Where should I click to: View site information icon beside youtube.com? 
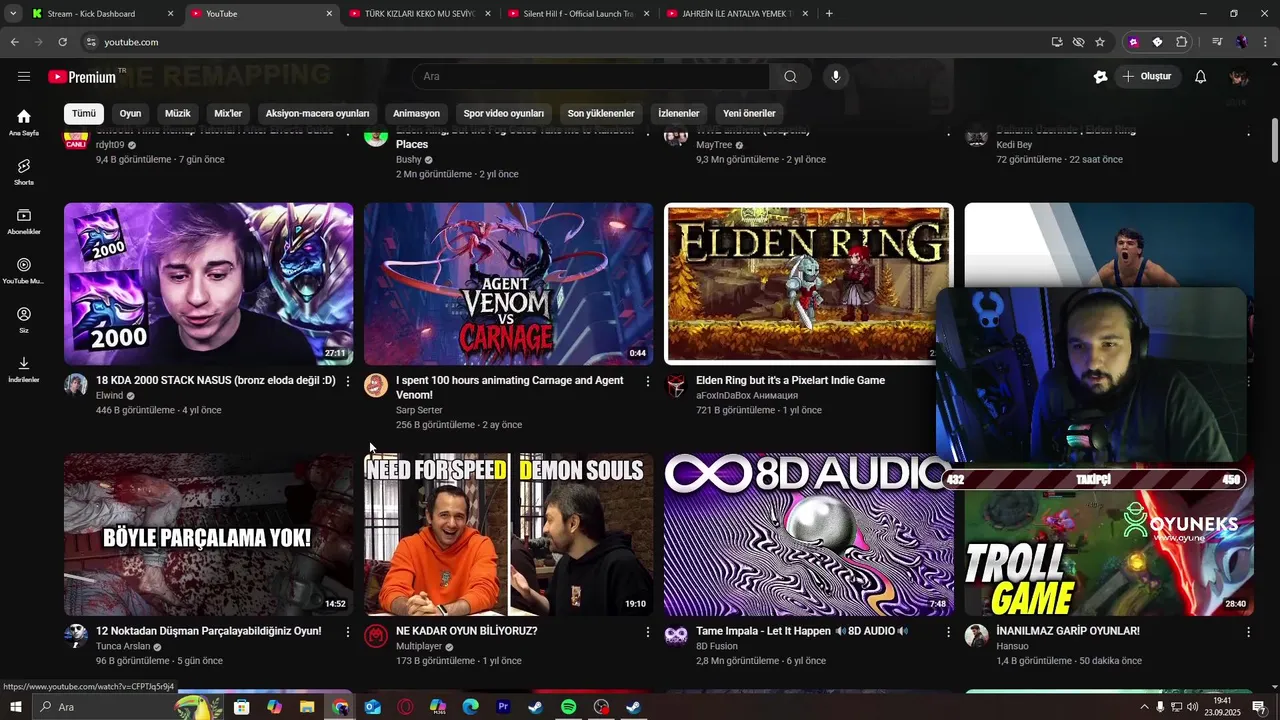(90, 42)
